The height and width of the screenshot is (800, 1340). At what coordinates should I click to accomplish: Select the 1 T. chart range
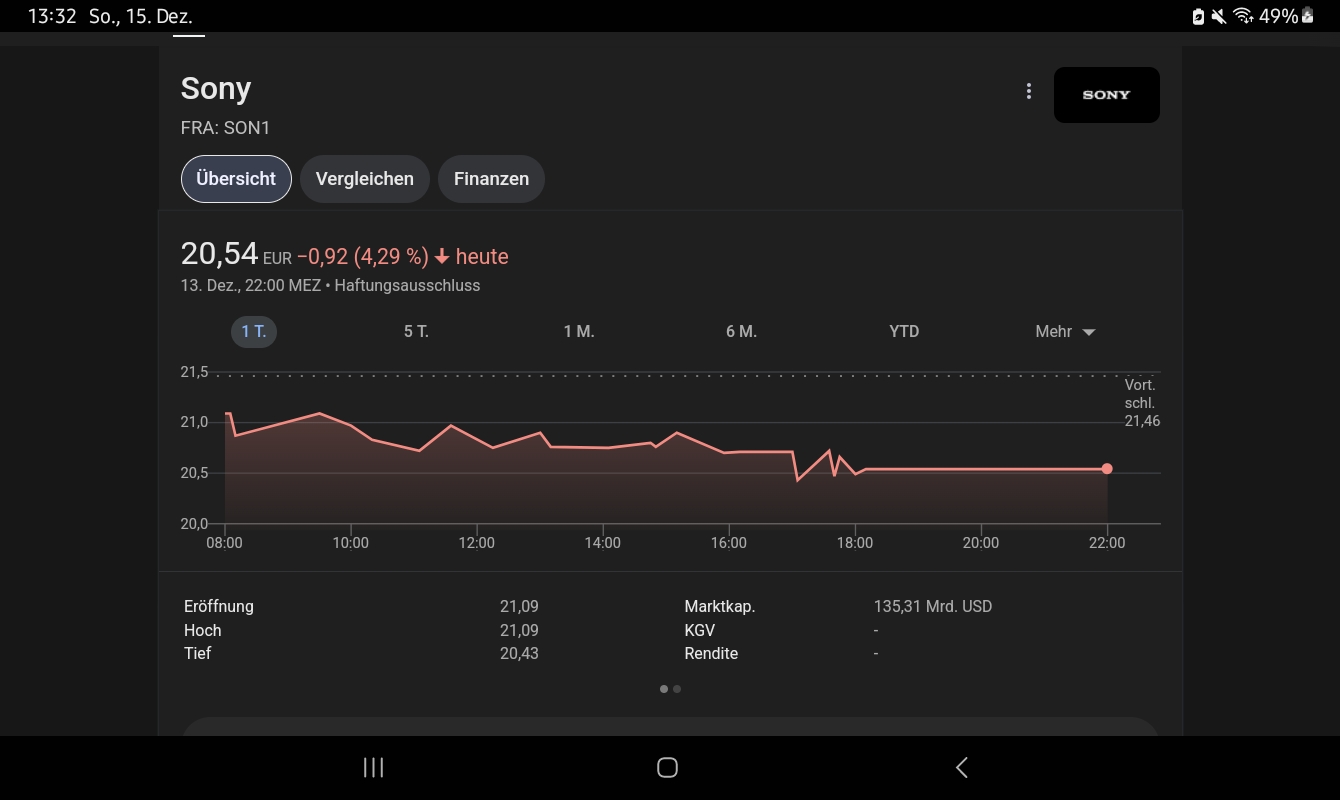pyautogui.click(x=254, y=331)
